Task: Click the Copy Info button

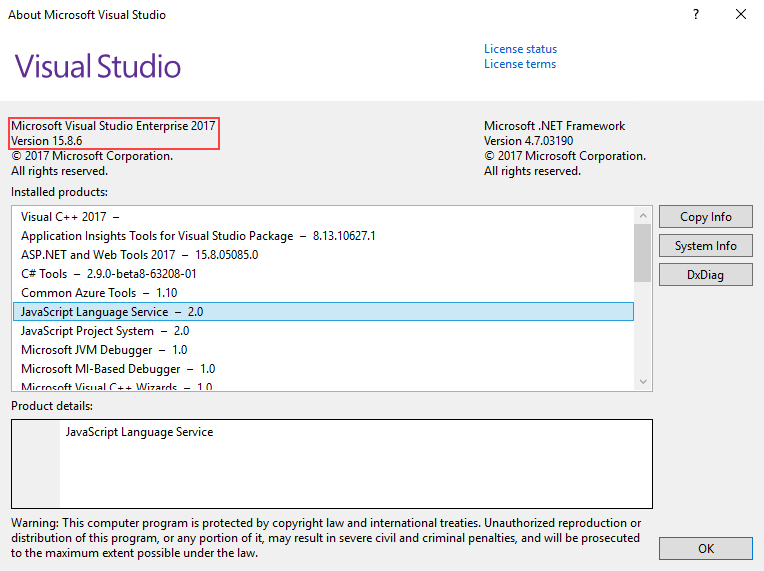Action: coord(706,217)
